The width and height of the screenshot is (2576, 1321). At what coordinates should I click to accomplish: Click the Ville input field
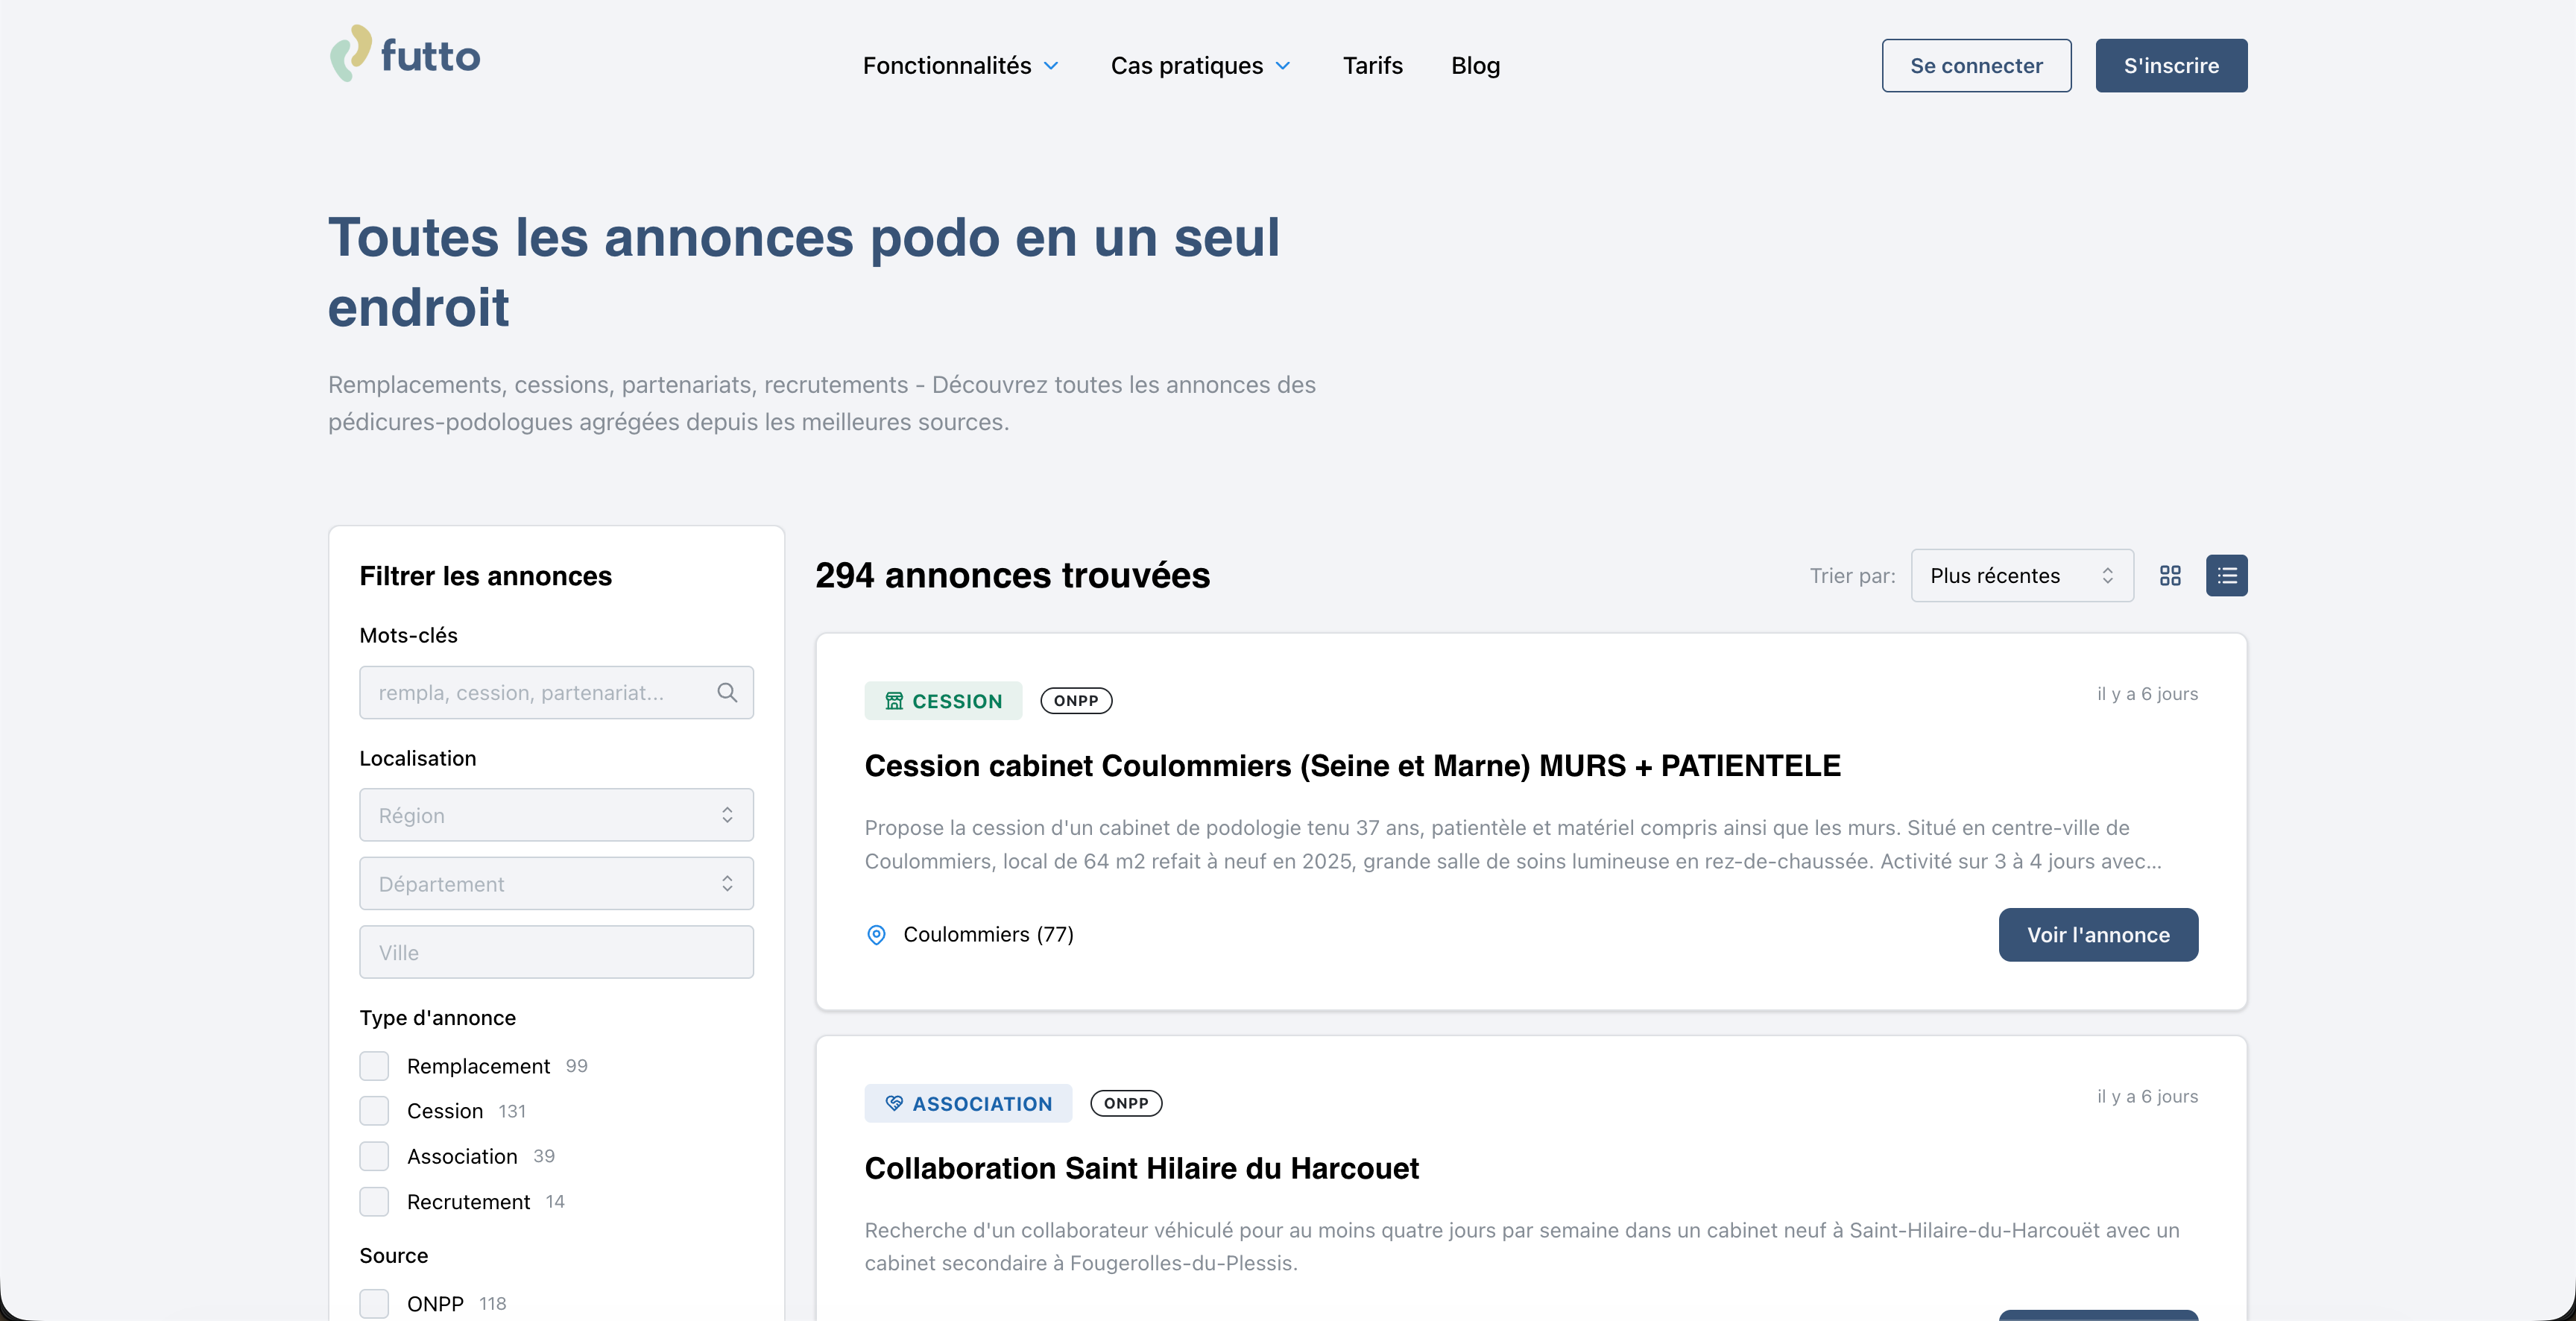[x=556, y=951]
